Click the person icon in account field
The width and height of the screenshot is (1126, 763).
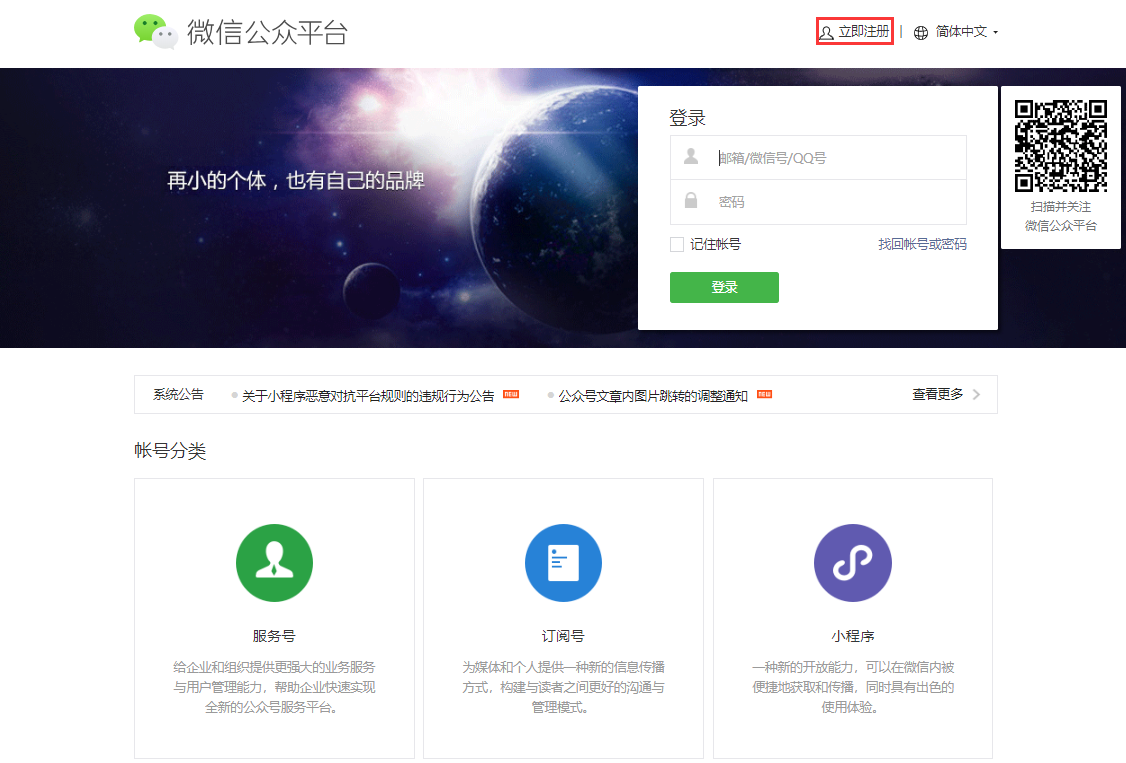click(x=691, y=156)
